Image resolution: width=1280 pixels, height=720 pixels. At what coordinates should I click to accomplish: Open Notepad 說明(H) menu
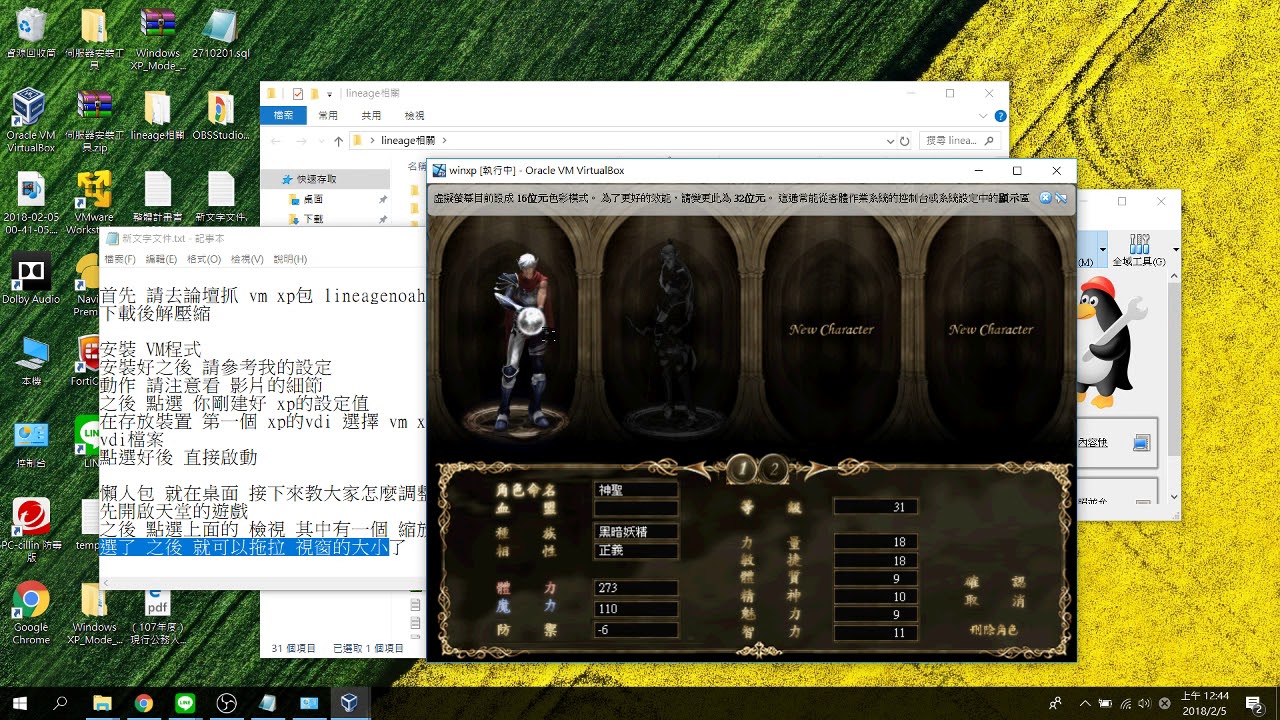pyautogui.click(x=290, y=259)
